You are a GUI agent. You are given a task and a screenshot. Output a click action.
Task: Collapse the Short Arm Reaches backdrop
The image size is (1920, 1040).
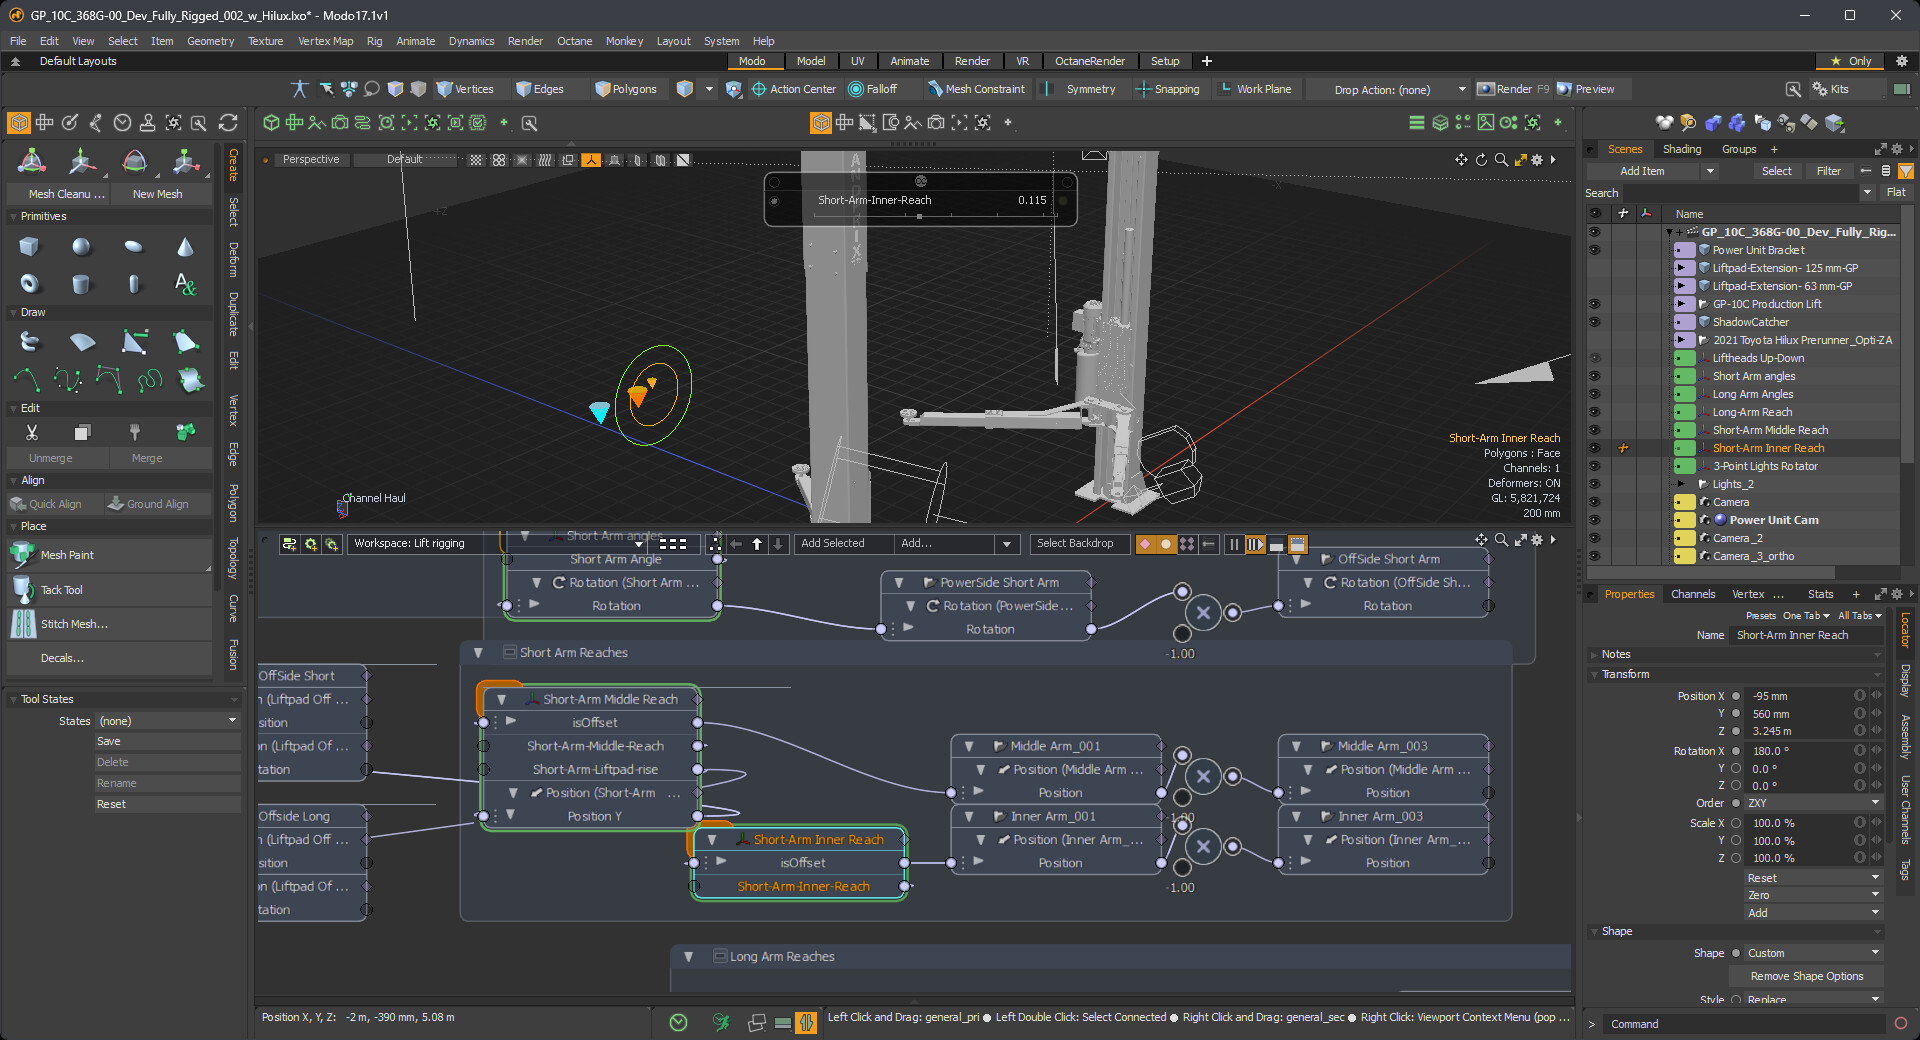(478, 653)
